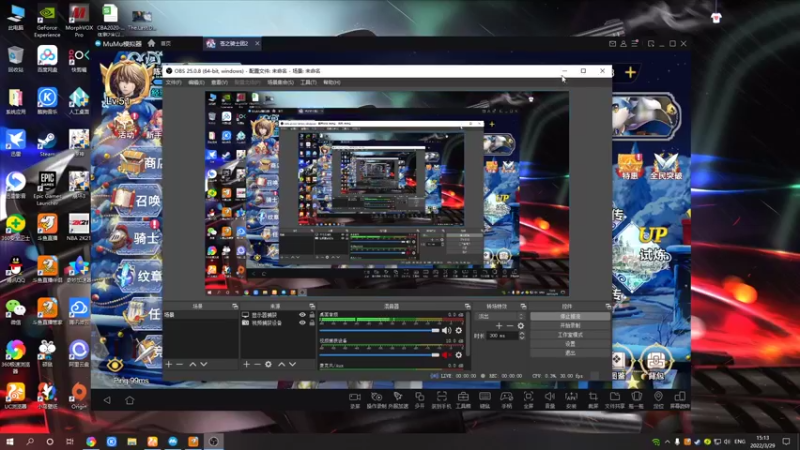This screenshot has width=800, height=450.
Task: Open the OBS 场景集合(S) menu
Action: pos(280,82)
